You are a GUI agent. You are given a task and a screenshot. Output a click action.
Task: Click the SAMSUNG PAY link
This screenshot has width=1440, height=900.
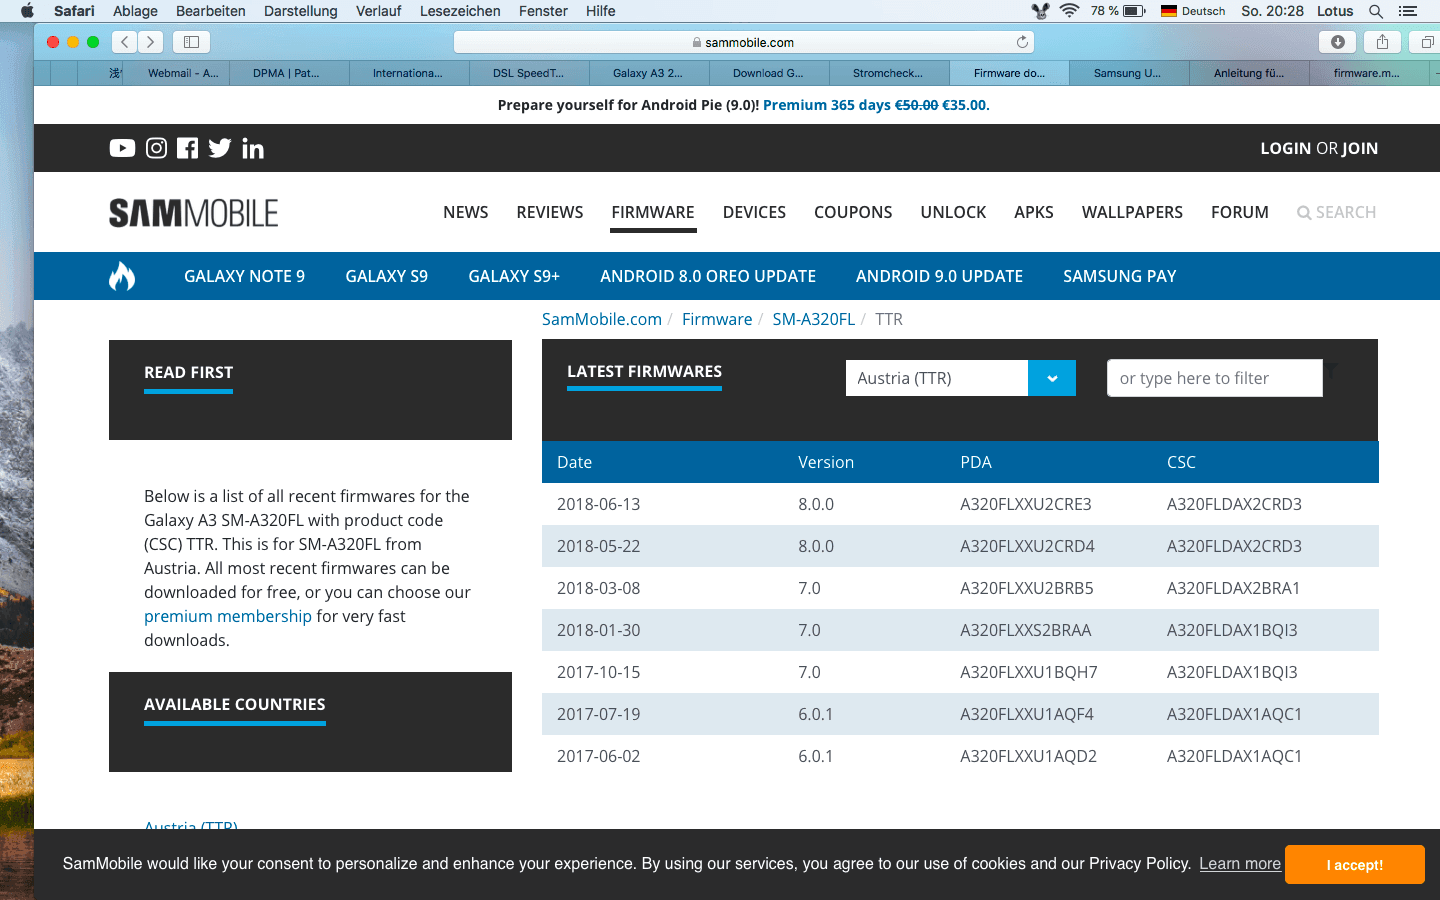click(1119, 276)
